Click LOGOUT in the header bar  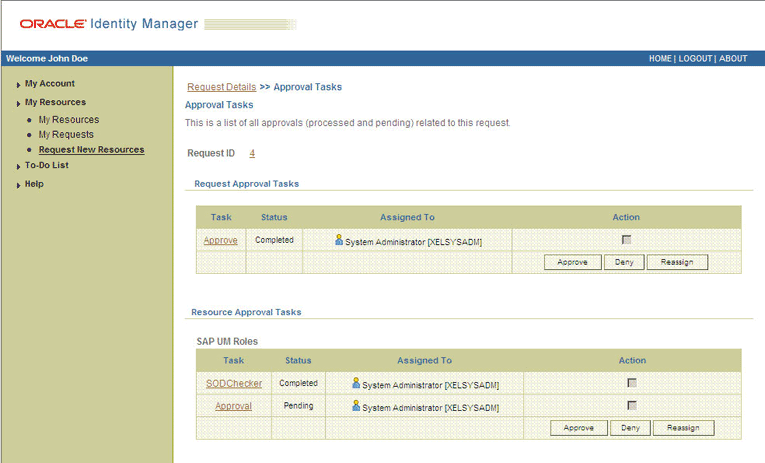point(695,59)
